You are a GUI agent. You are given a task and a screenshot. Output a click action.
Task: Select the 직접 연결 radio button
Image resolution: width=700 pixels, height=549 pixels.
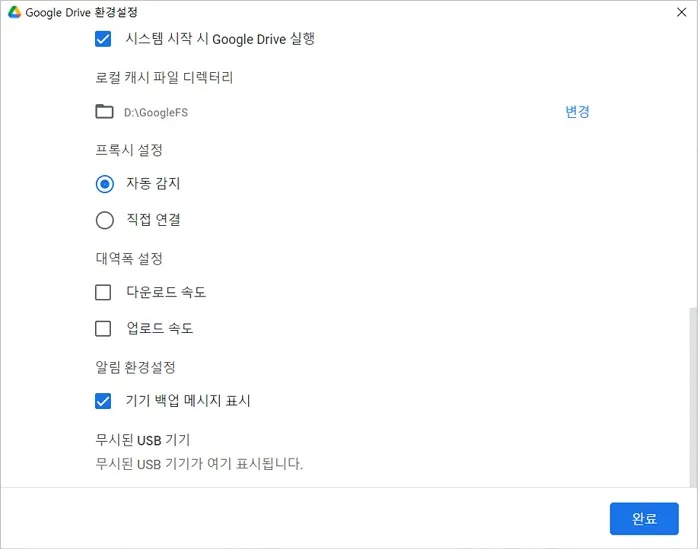click(x=105, y=220)
